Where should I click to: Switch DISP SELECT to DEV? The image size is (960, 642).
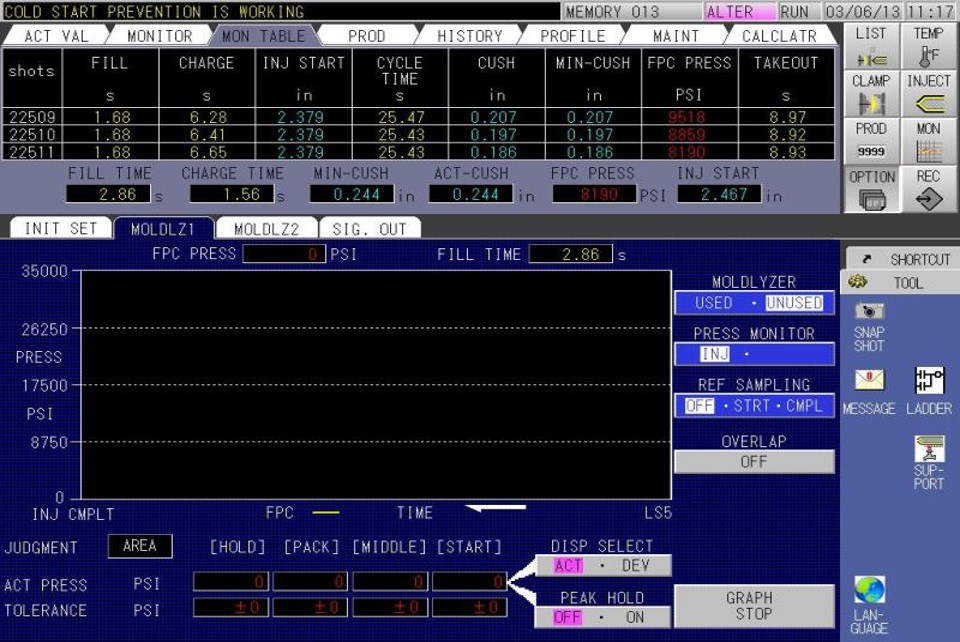635,566
